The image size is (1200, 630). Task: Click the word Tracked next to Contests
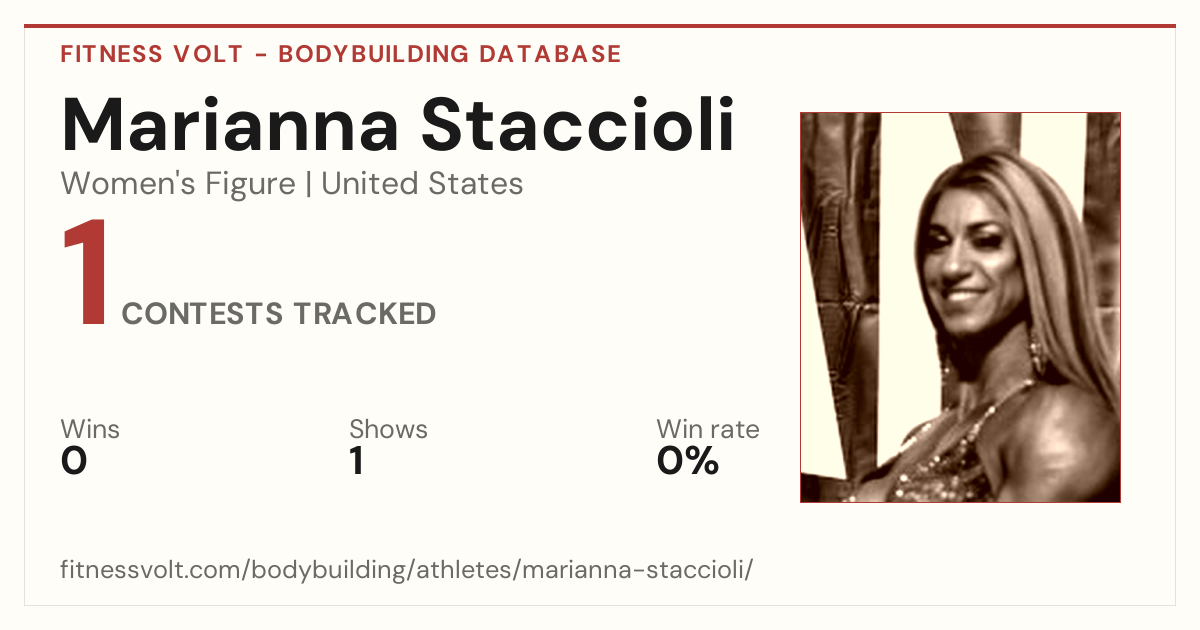[364, 314]
